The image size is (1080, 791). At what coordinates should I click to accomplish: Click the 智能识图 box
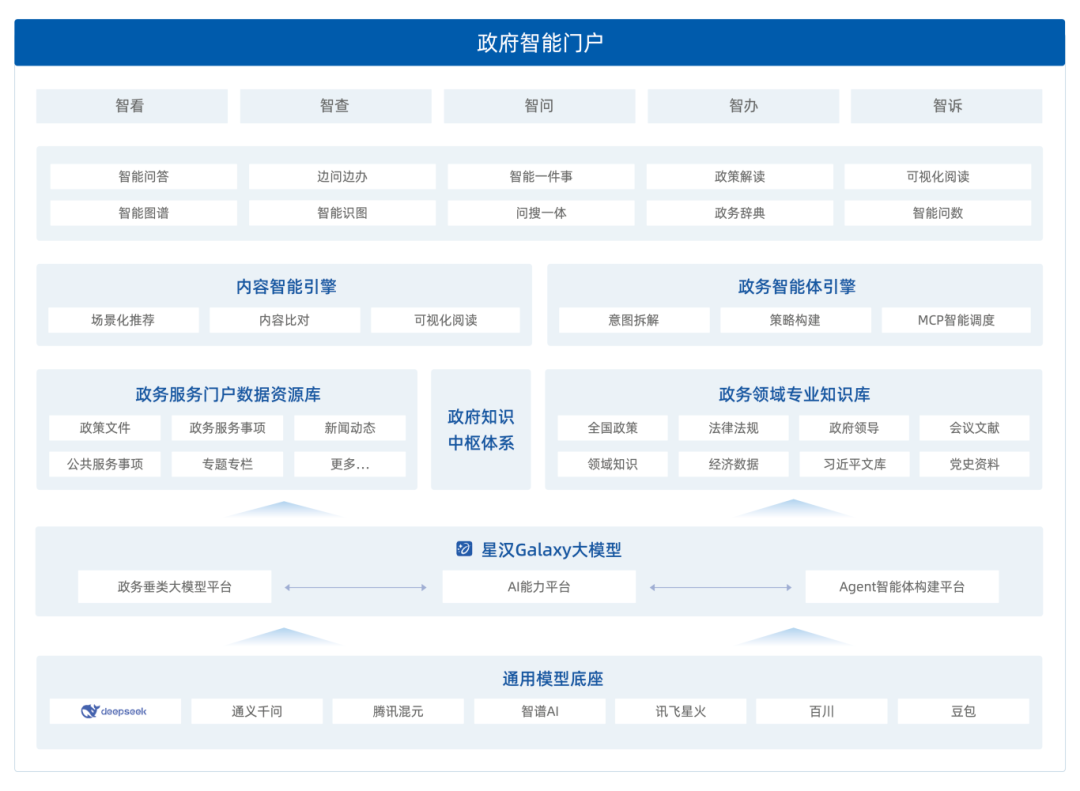point(342,213)
